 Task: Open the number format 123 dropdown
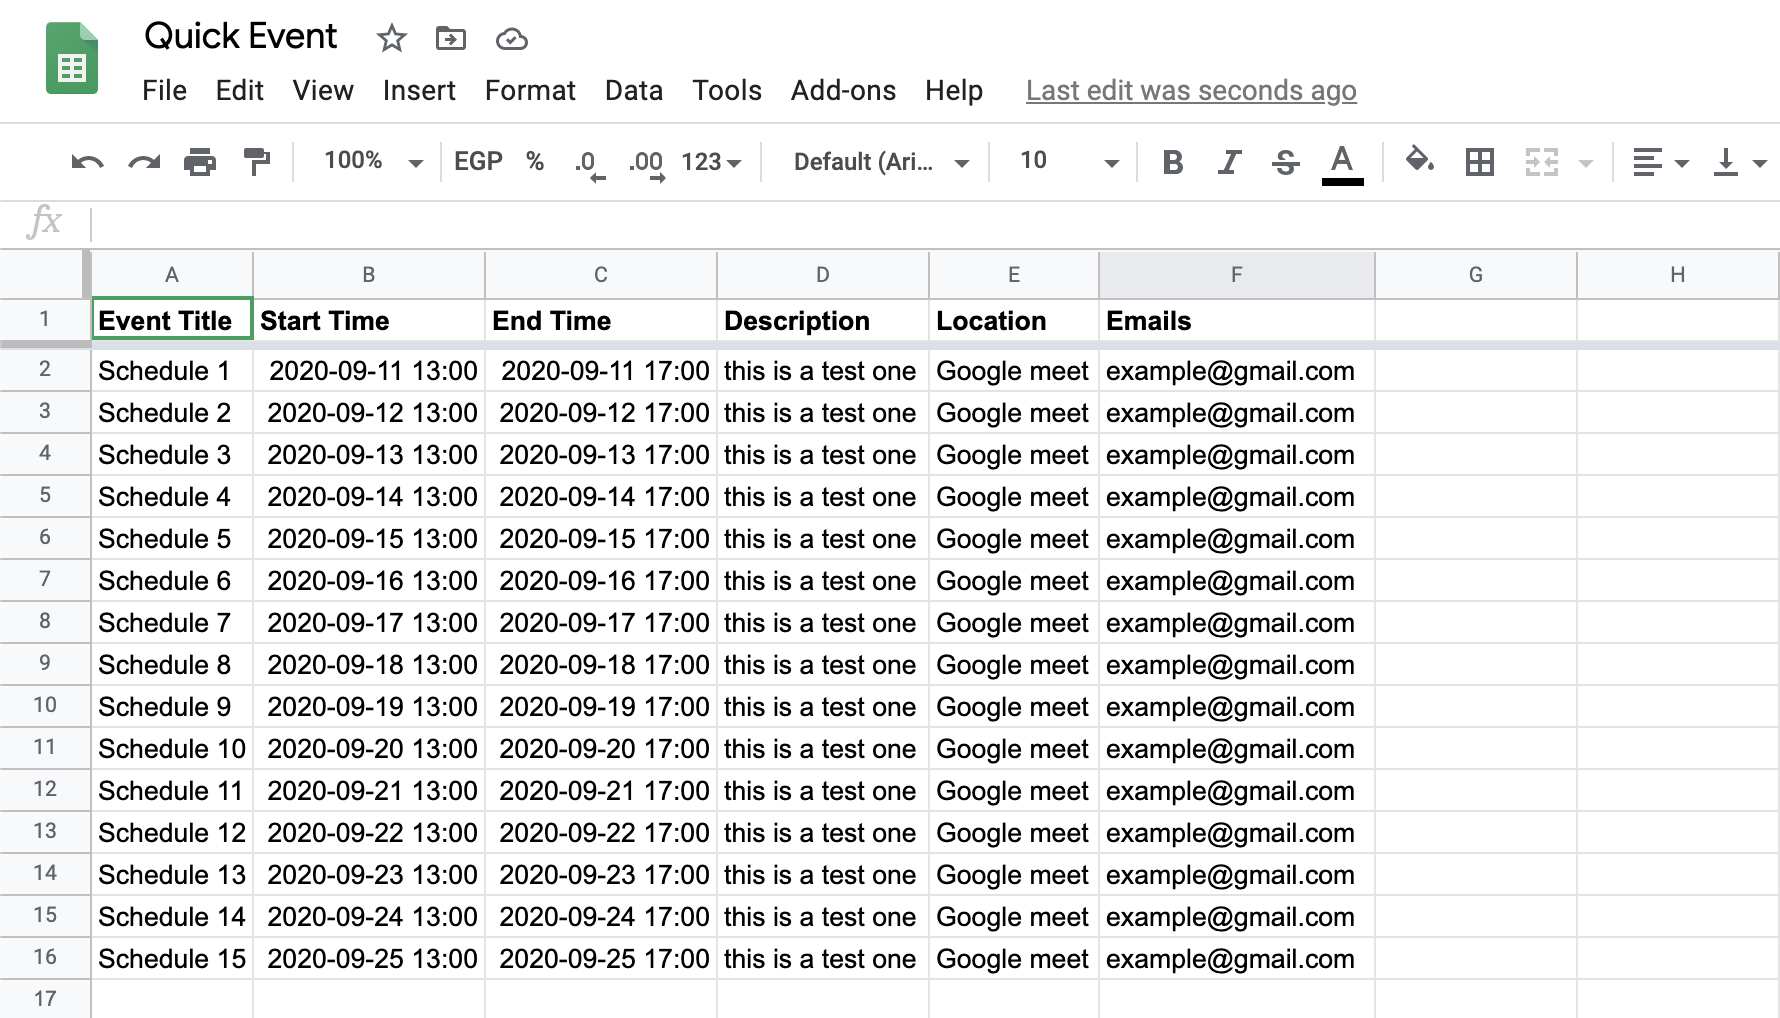[710, 161]
